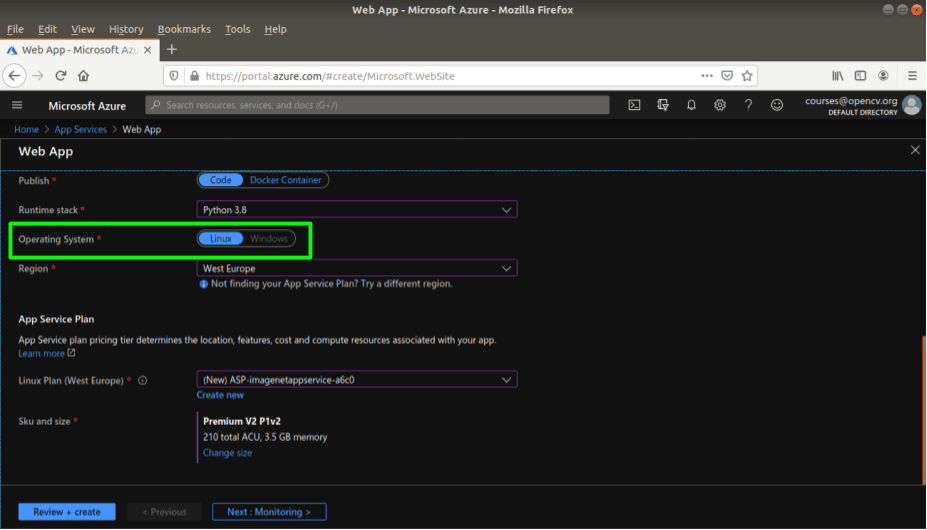This screenshot has height=530, width=927.
Task: Close the Web App browser tab
Action: tap(148, 50)
